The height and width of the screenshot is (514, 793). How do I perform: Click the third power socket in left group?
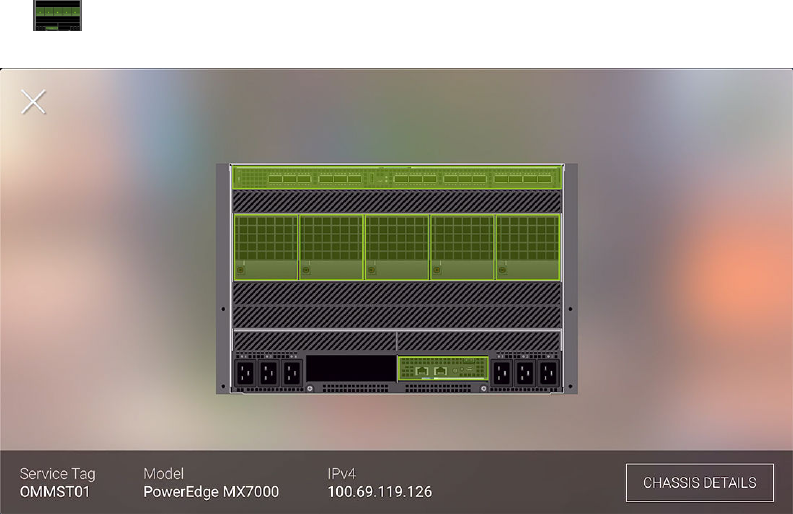coord(292,374)
